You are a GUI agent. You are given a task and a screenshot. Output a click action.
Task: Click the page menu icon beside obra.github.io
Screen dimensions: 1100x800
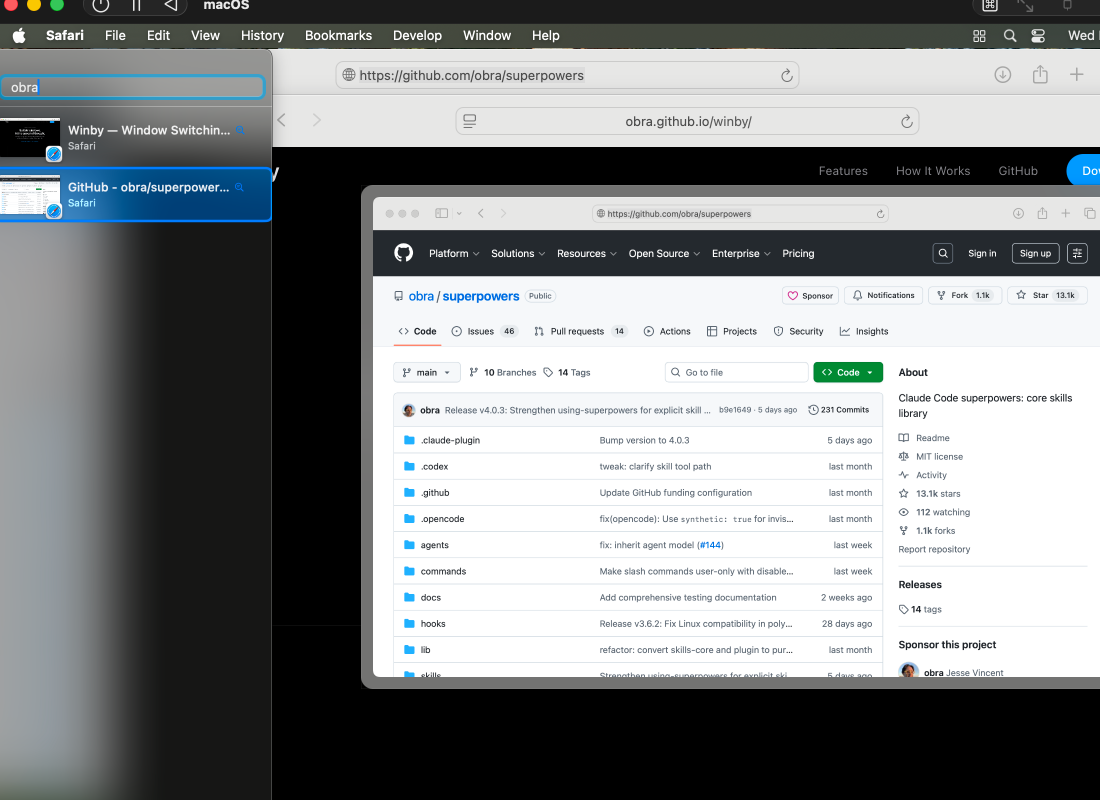[x=470, y=121]
